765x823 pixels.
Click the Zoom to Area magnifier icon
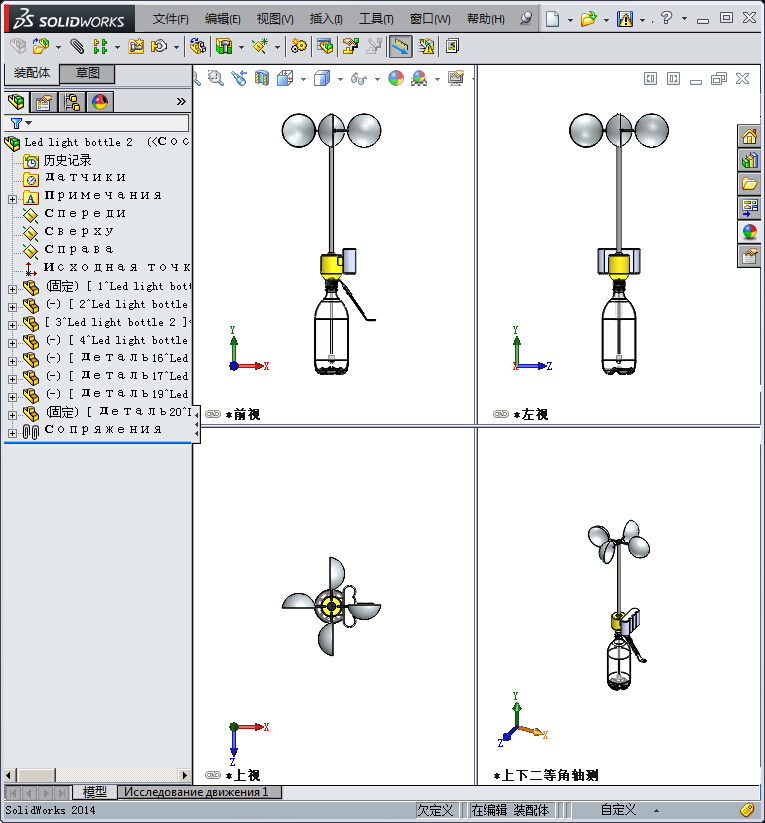pos(216,78)
